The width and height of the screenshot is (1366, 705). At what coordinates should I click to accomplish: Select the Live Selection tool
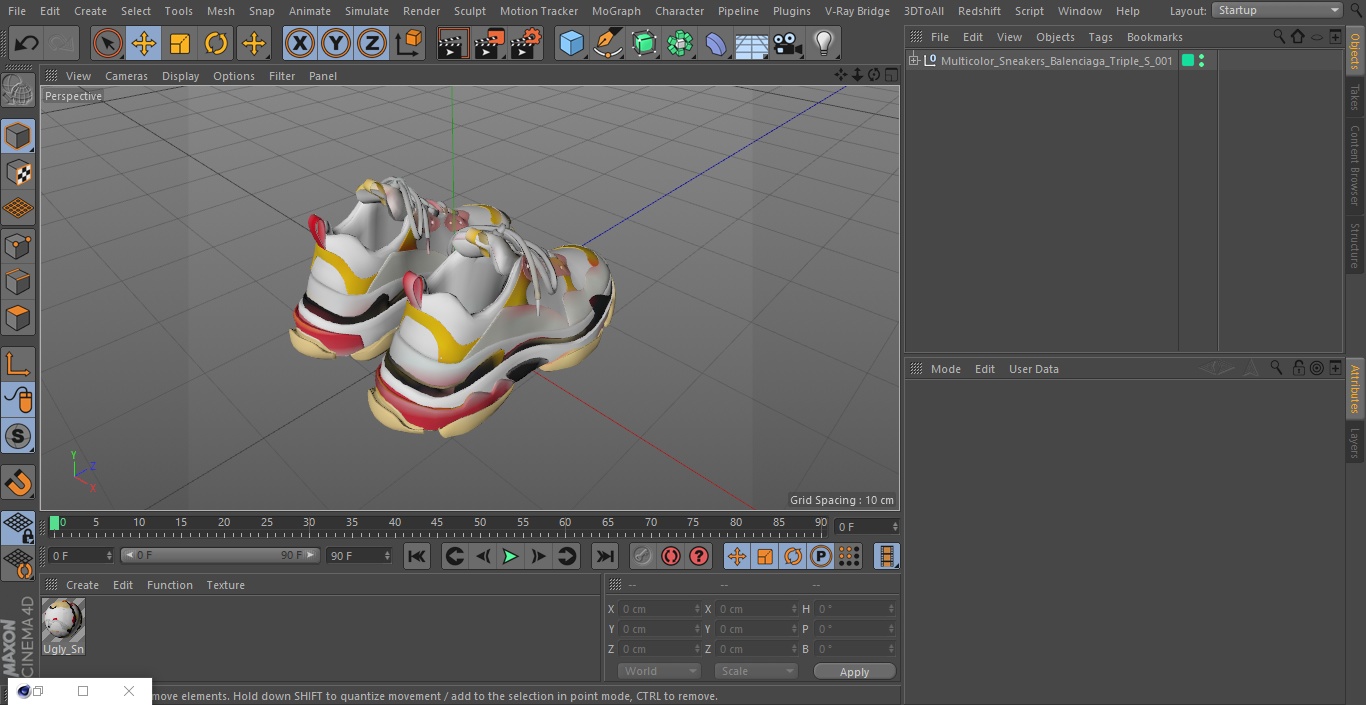pos(107,43)
